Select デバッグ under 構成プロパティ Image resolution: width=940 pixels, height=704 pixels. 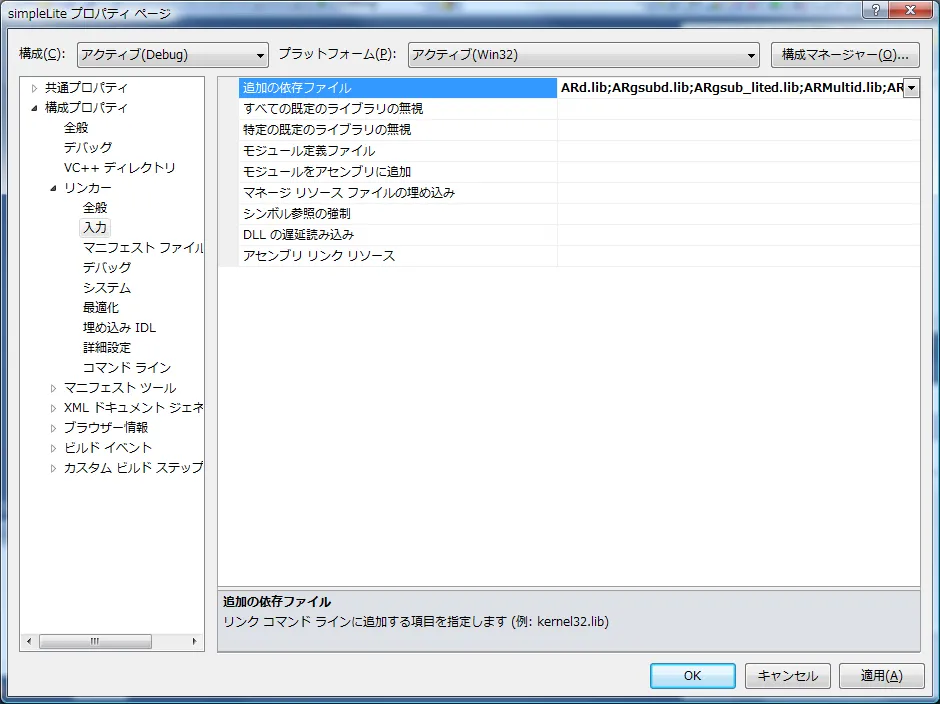88,148
